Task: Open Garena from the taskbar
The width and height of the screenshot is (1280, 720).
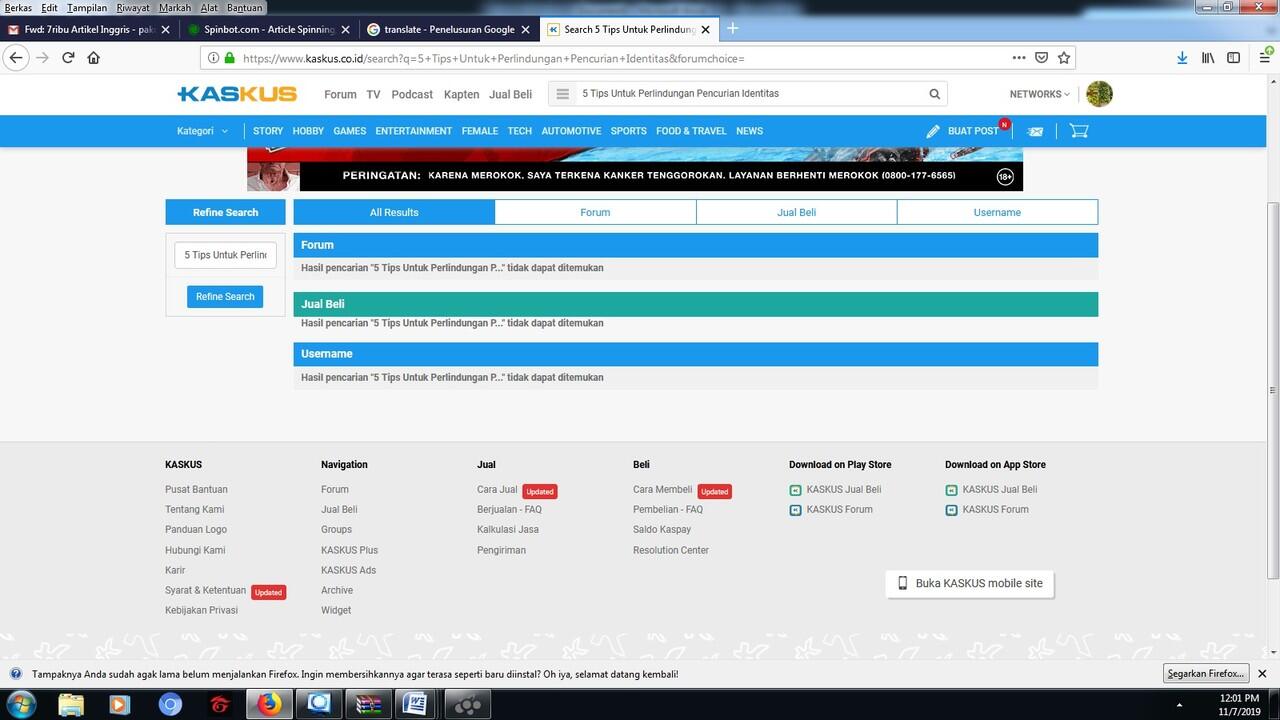Action: [220, 704]
